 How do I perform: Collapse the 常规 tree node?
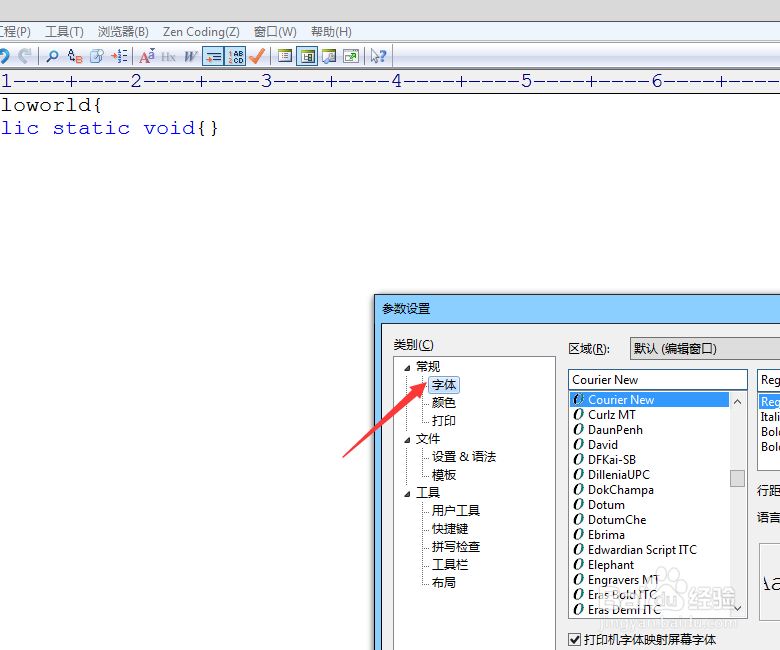tap(407, 368)
